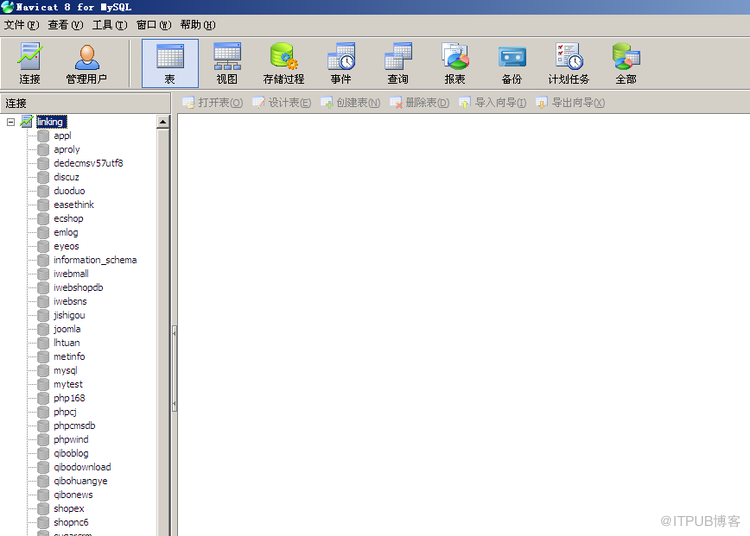The height and width of the screenshot is (536, 750).
Task: Click the tree scrollbar up arrow
Action: (x=163, y=122)
